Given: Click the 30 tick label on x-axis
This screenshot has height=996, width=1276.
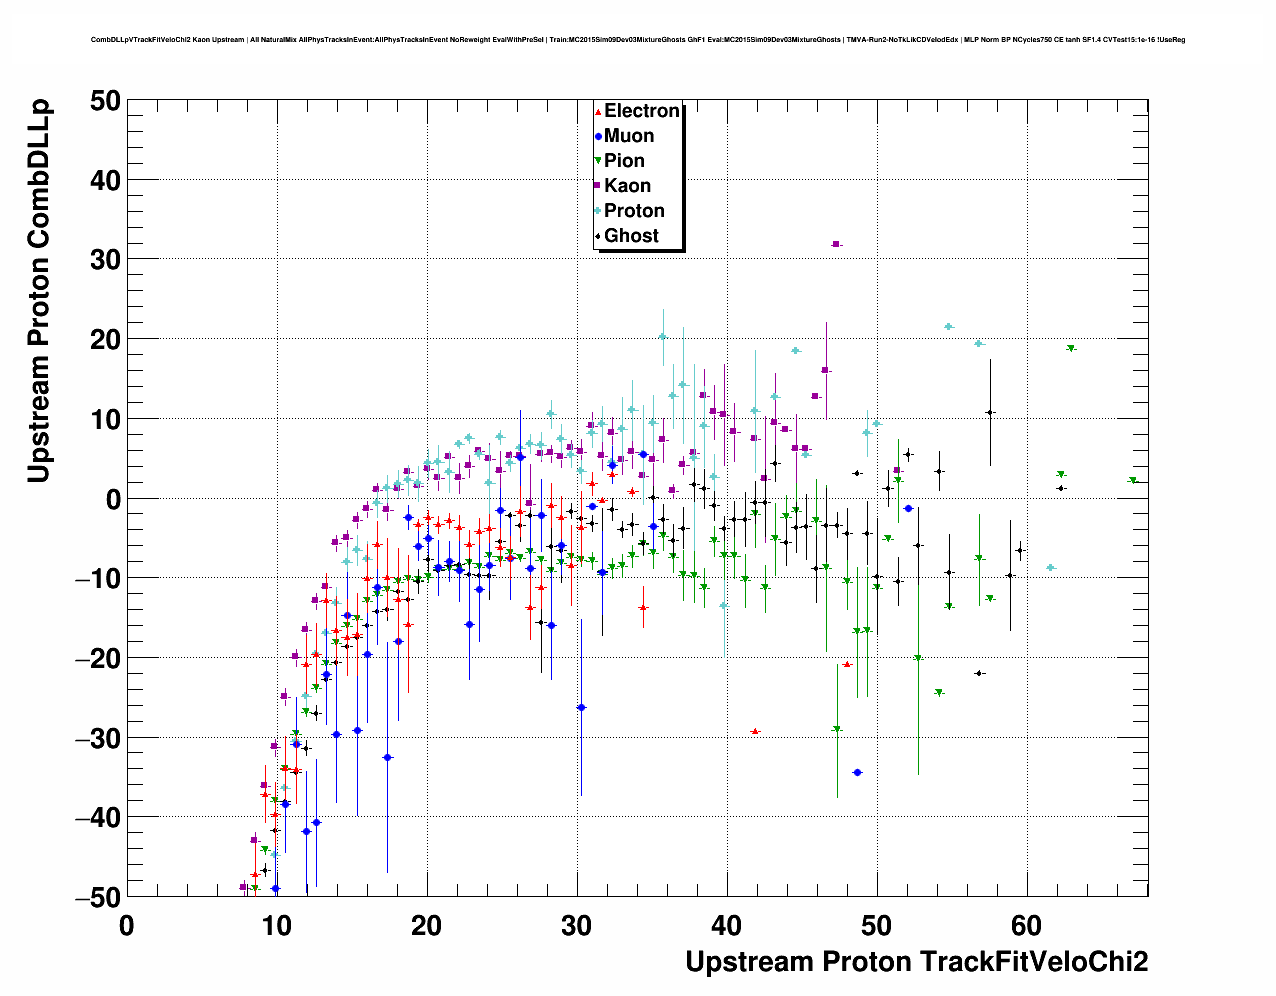Looking at the screenshot, I should pyautogui.click(x=577, y=925).
